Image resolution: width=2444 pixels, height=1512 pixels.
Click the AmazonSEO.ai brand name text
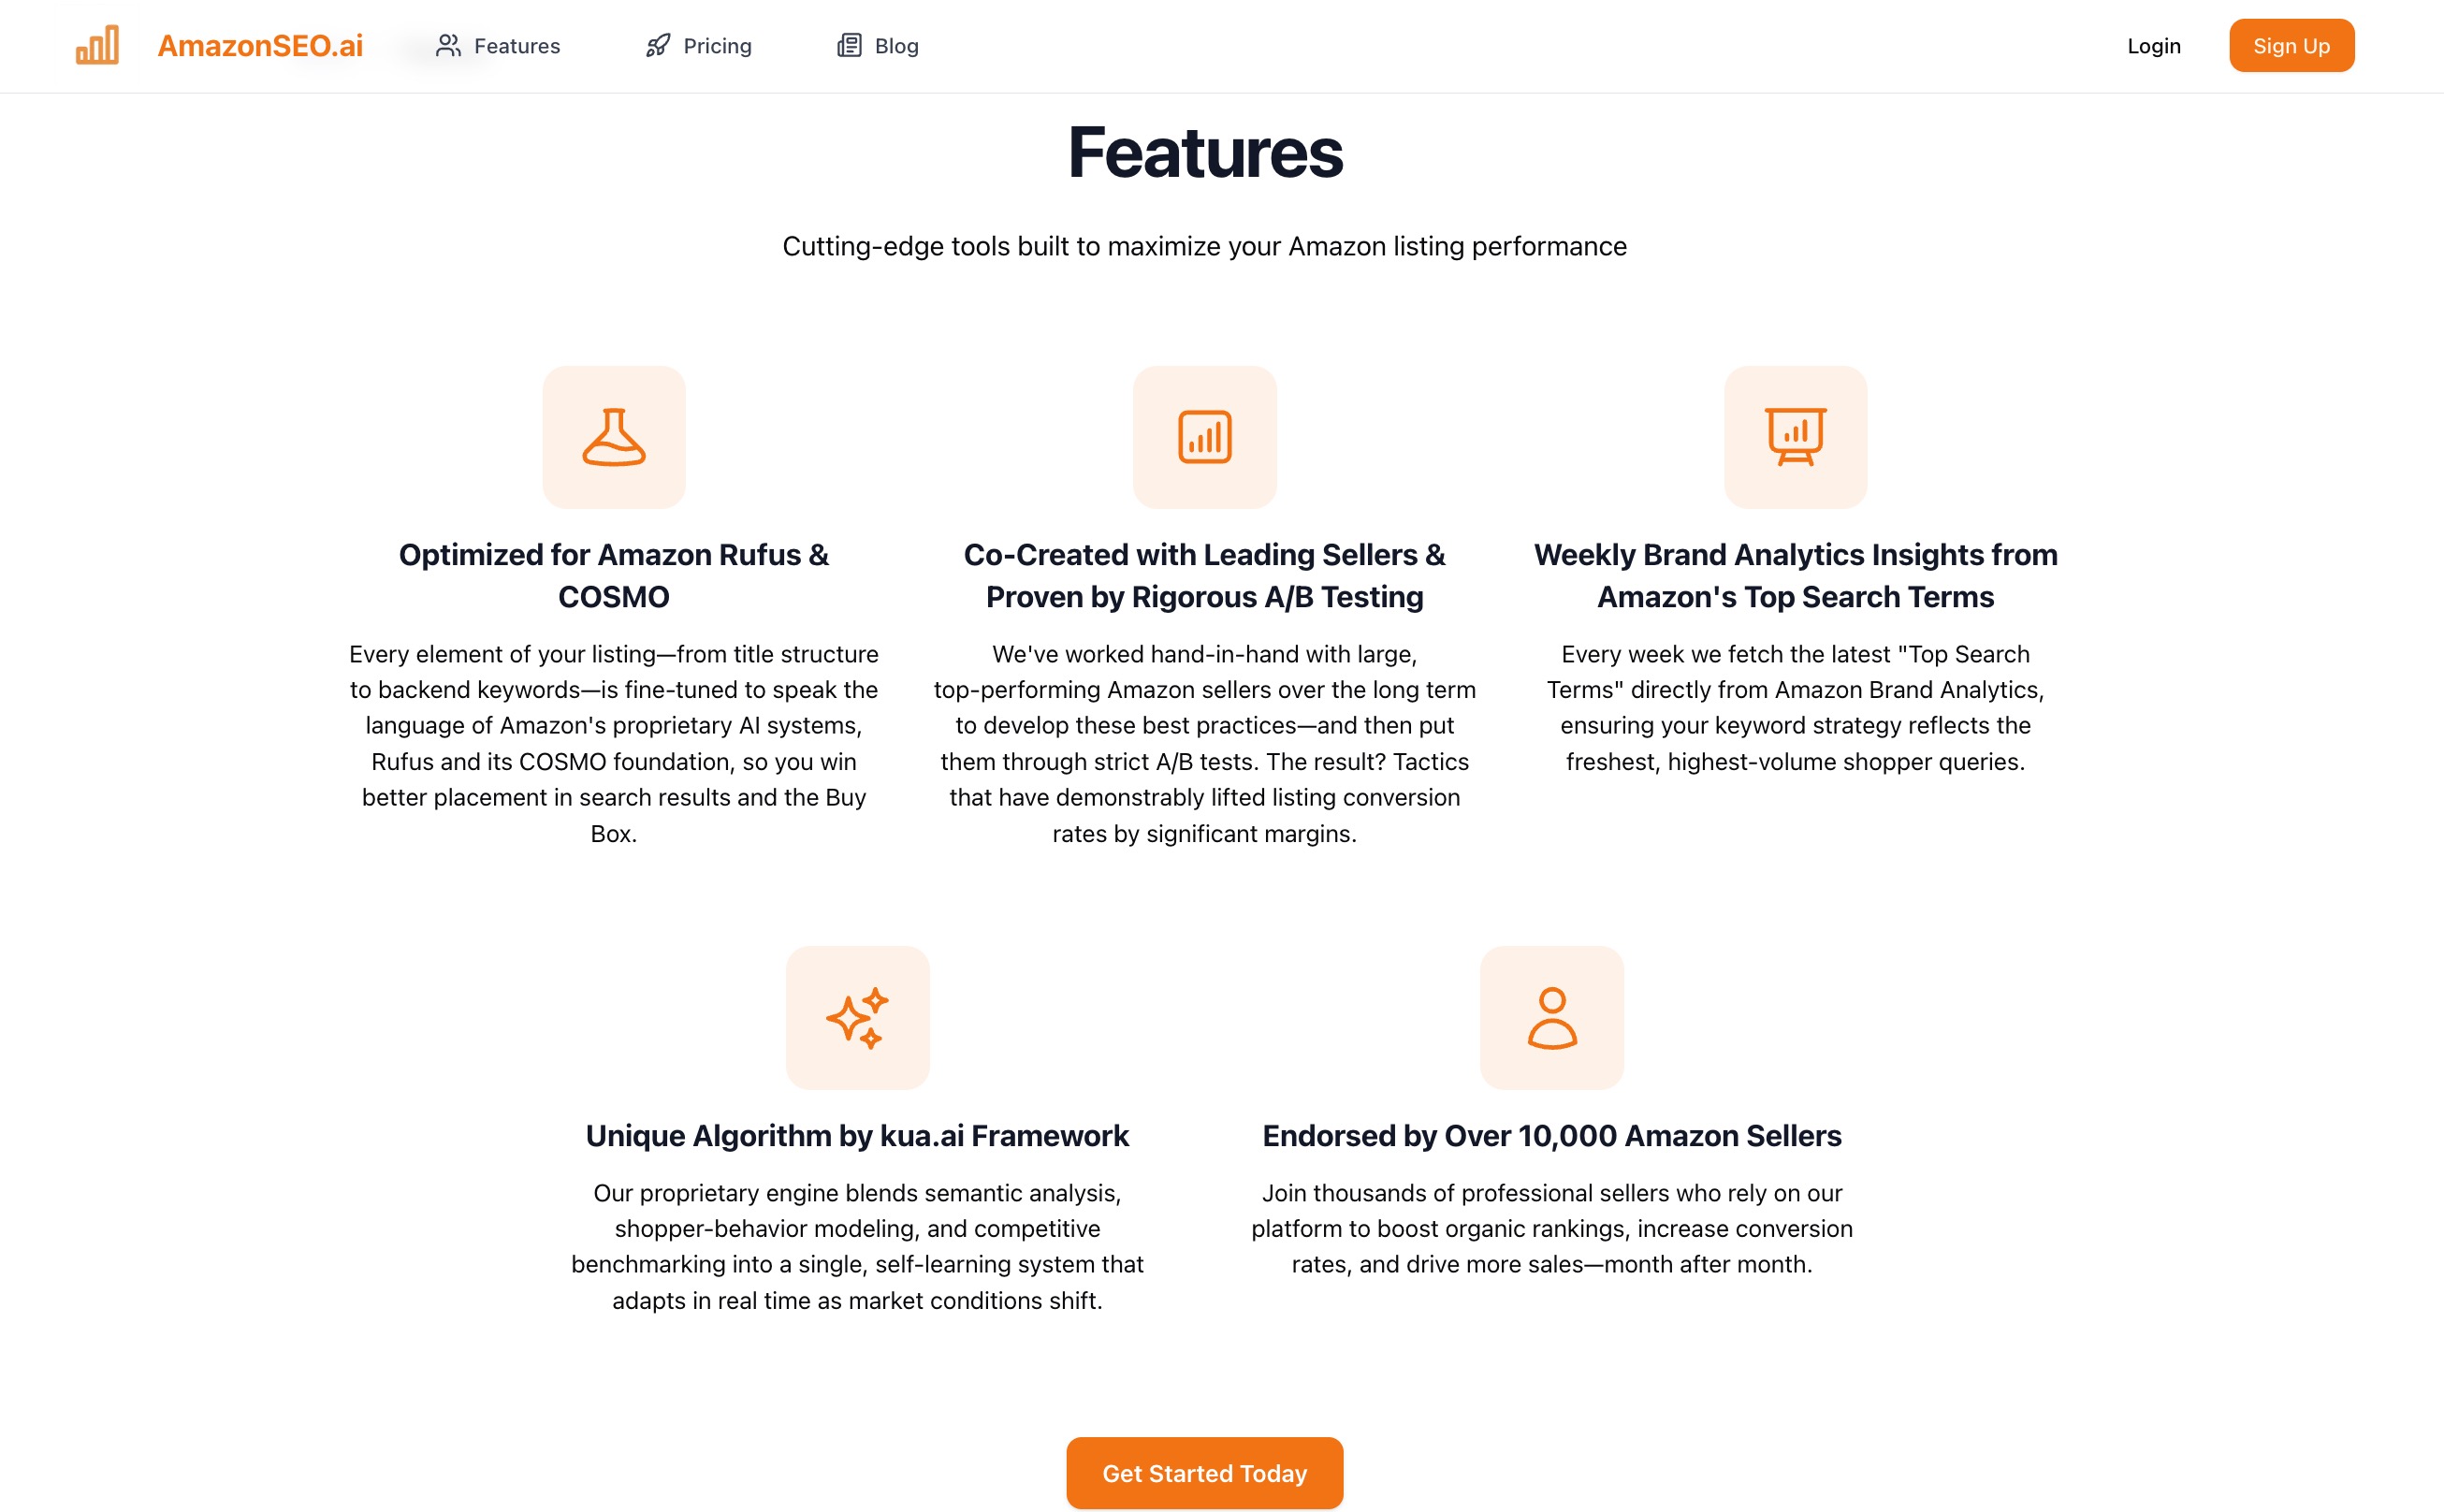click(260, 46)
